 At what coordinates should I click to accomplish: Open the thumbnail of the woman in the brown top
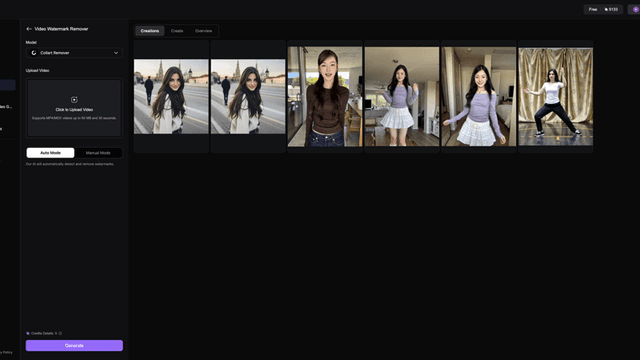click(x=325, y=96)
